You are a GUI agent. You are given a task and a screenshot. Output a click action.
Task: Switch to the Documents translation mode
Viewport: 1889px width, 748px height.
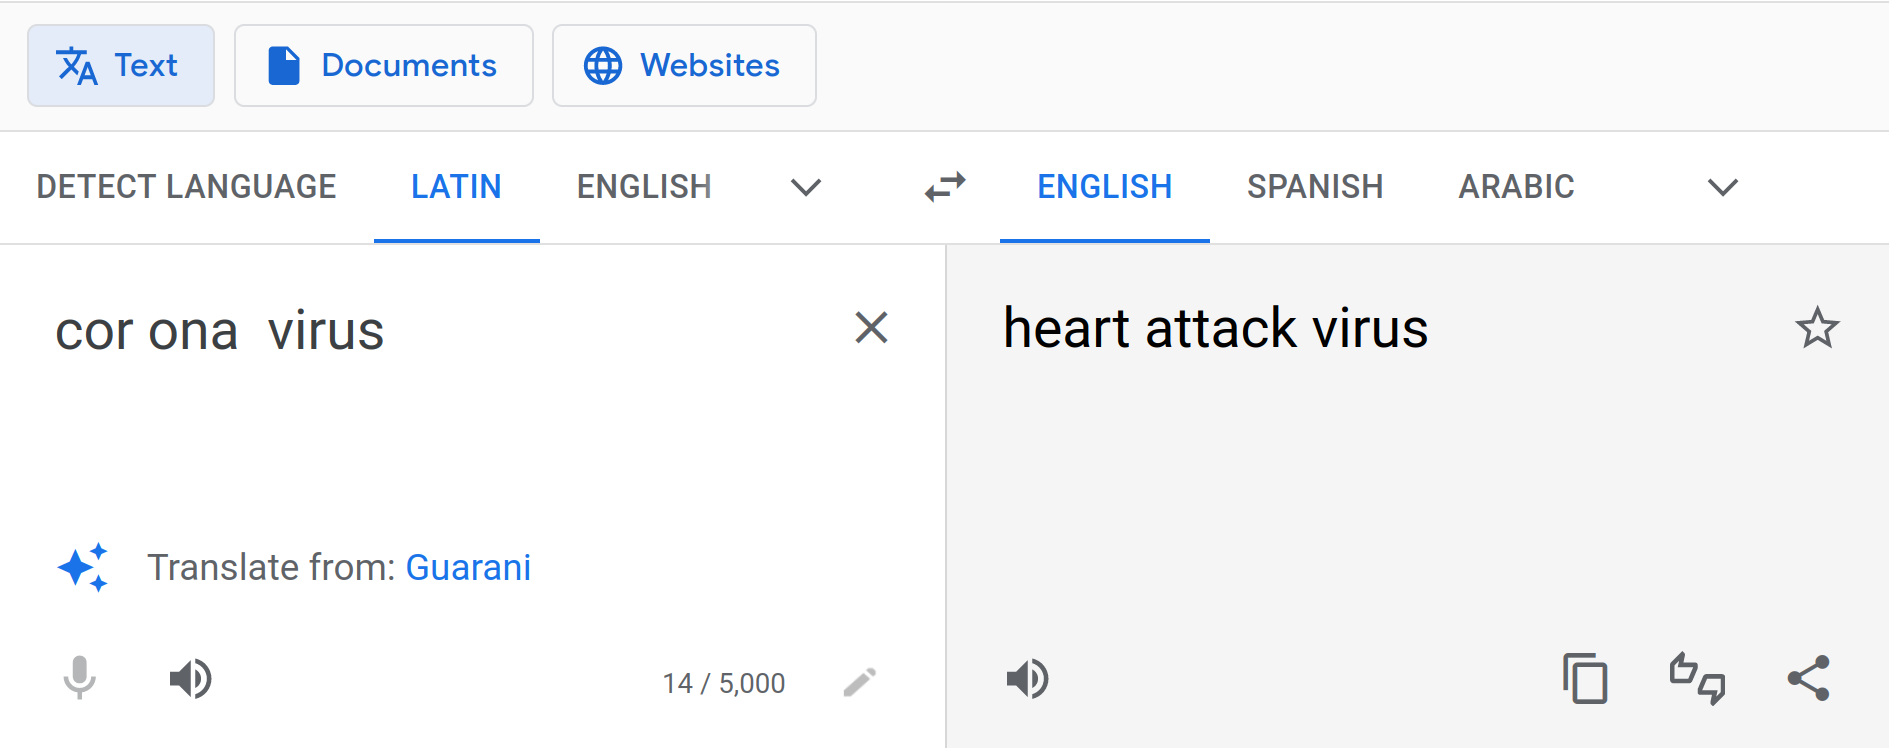[x=384, y=65]
